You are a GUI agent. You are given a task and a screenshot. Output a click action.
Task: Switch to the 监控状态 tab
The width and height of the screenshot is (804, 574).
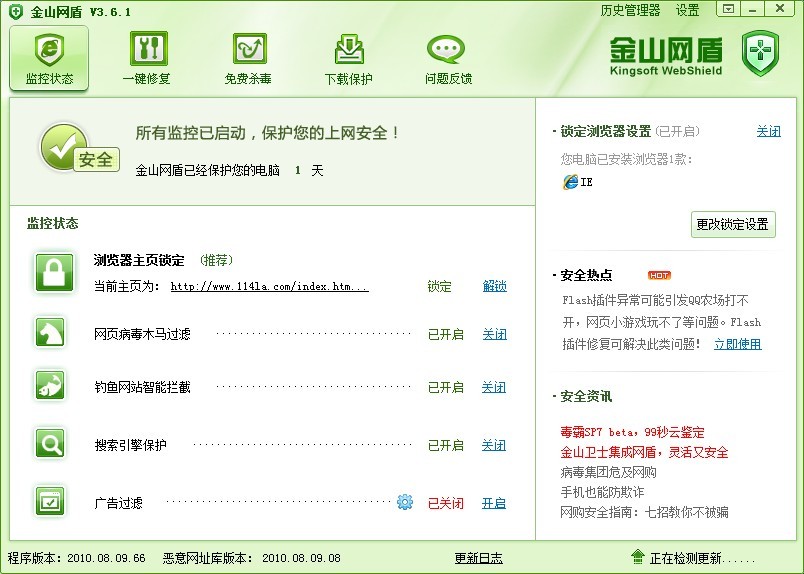point(49,57)
